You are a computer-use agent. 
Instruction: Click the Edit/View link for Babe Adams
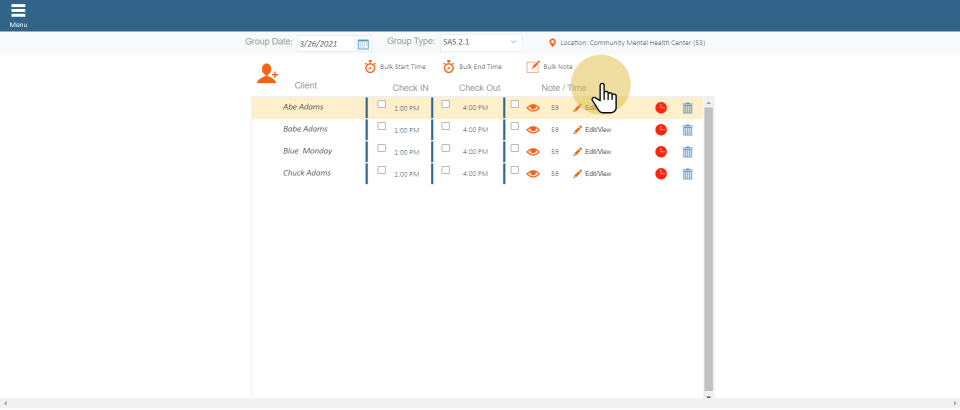(x=597, y=130)
